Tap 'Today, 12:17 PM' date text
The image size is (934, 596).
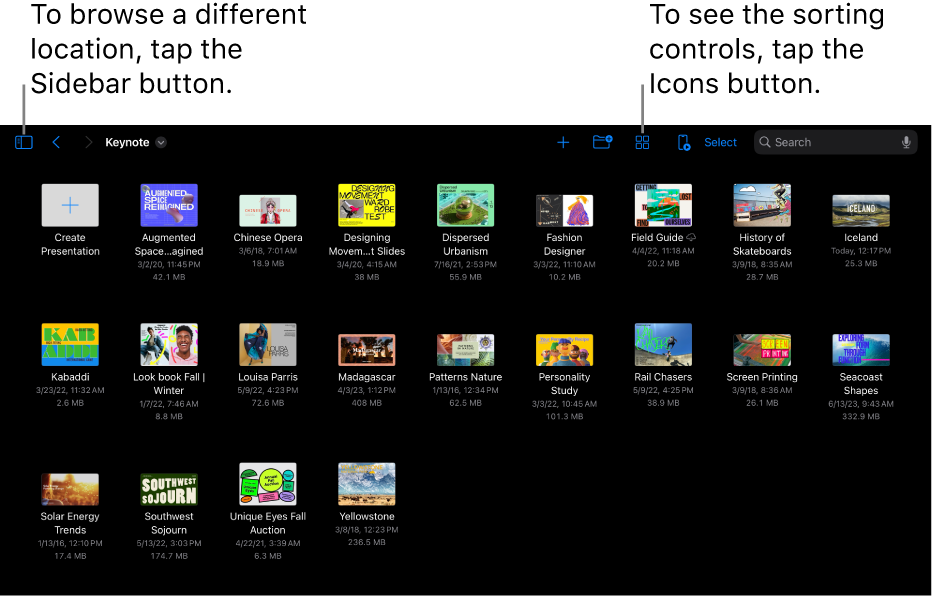[x=861, y=251]
